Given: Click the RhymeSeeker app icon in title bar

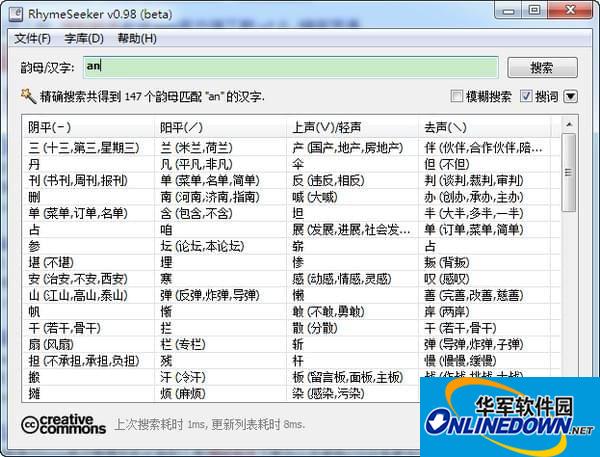Looking at the screenshot, I should coord(16,14).
